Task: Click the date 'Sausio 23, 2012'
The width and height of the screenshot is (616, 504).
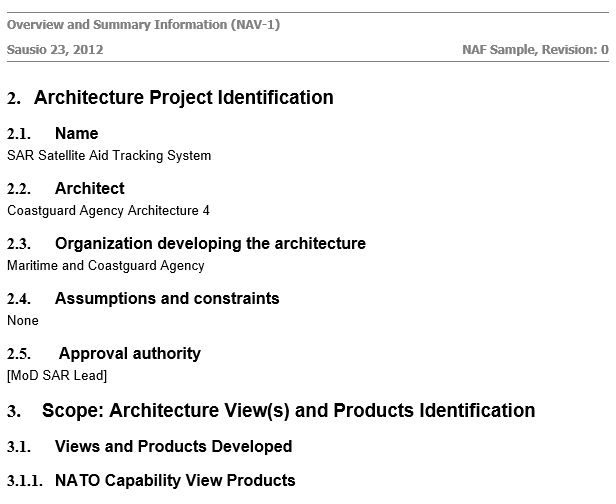Action: tap(55, 50)
